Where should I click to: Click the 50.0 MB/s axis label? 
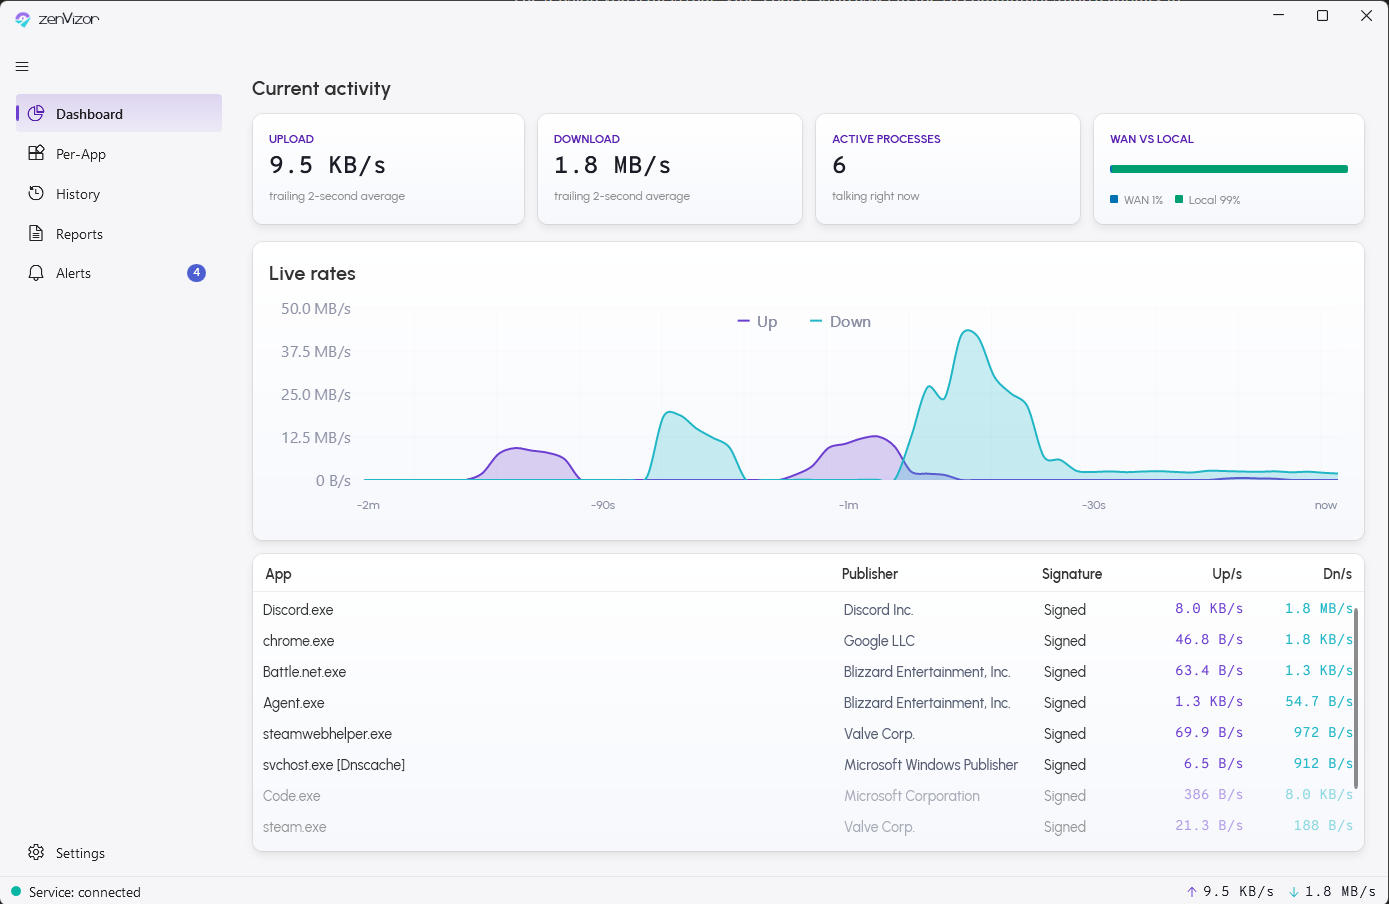pos(316,308)
